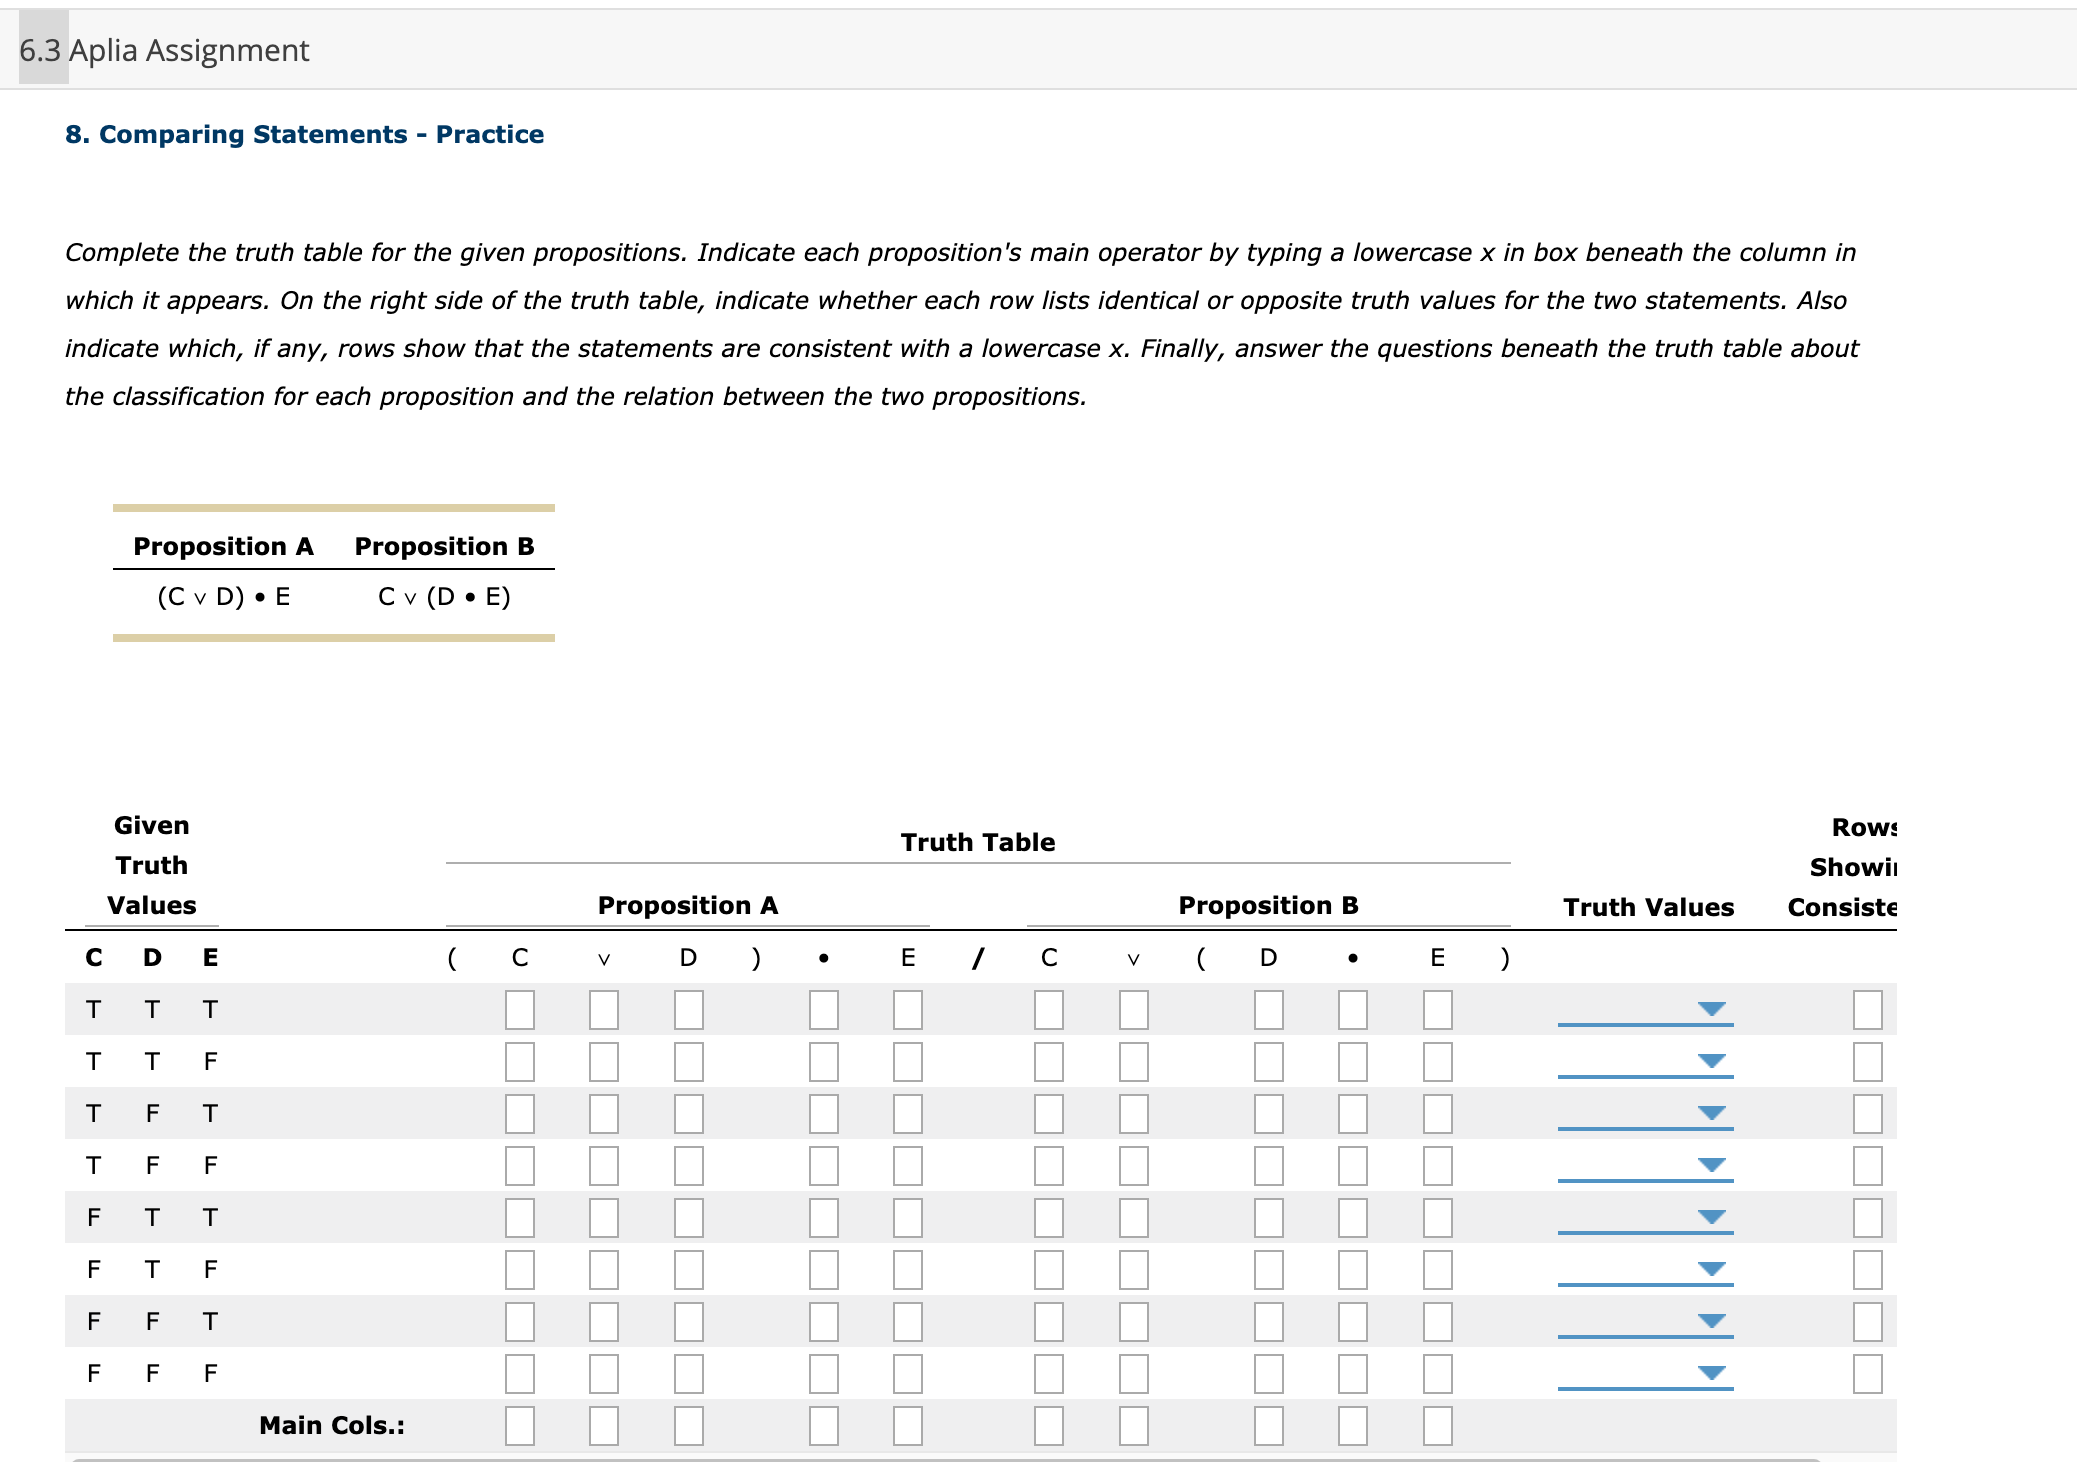Click the E column box in row FFF
This screenshot has height=1462, width=2077.
point(906,1374)
